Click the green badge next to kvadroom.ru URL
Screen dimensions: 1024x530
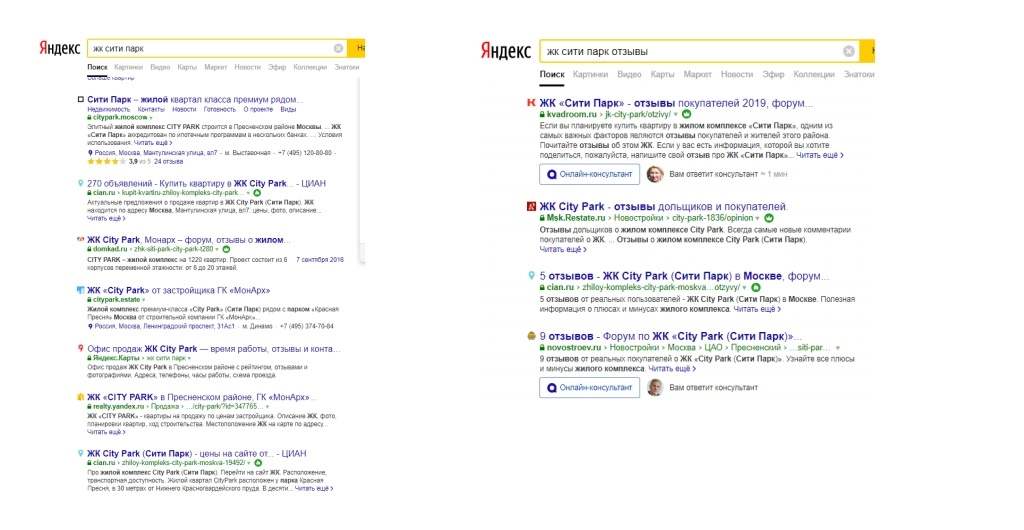pyautogui.click(x=686, y=114)
